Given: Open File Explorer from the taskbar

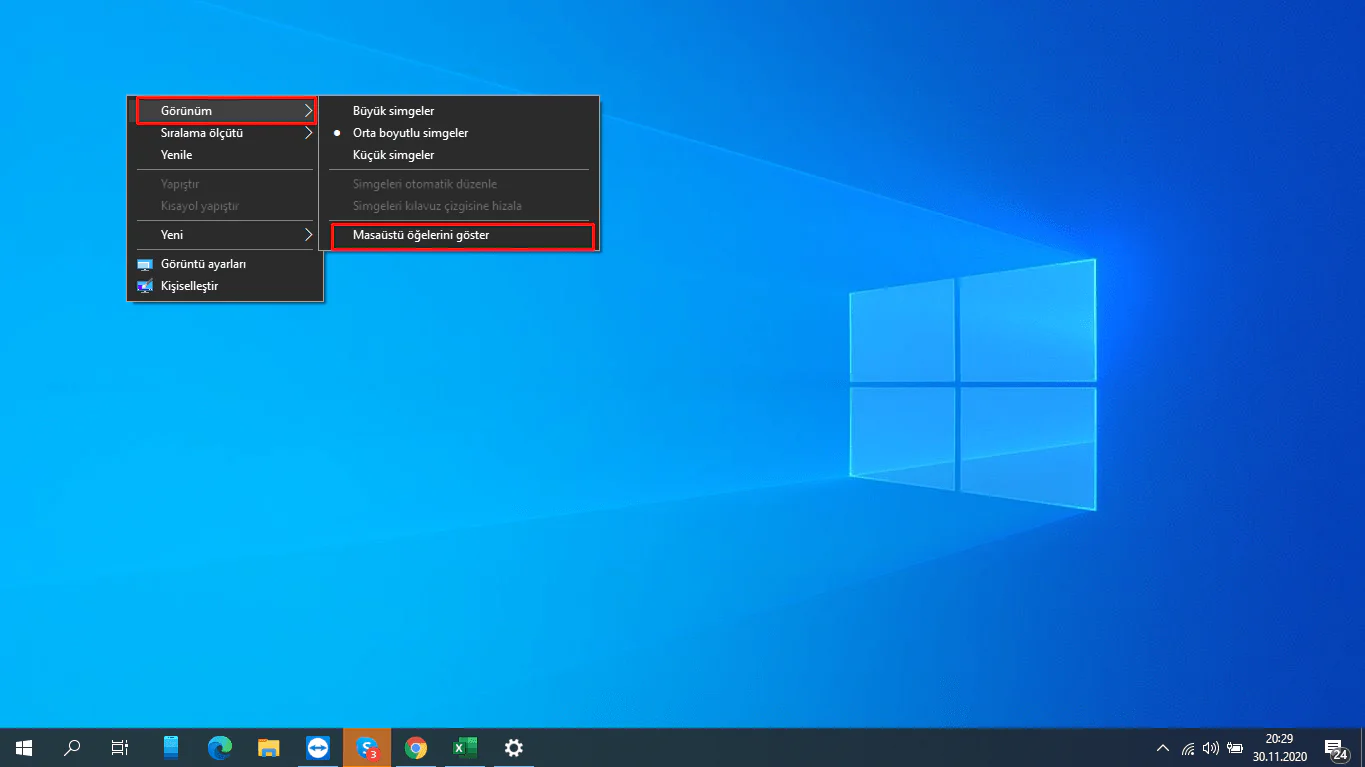Looking at the screenshot, I should pyautogui.click(x=269, y=747).
